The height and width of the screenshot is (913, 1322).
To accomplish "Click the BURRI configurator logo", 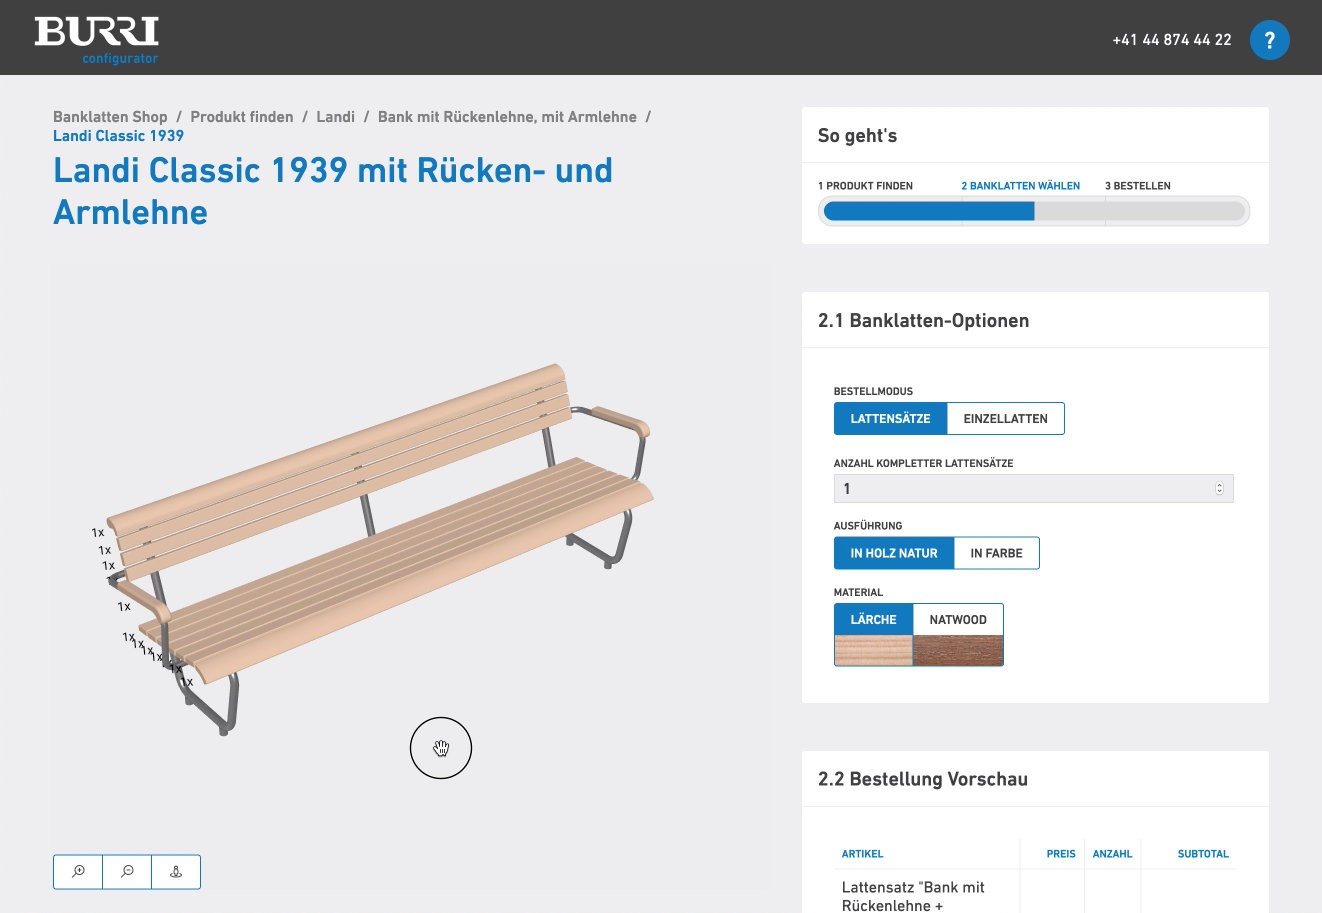I will [x=97, y=40].
